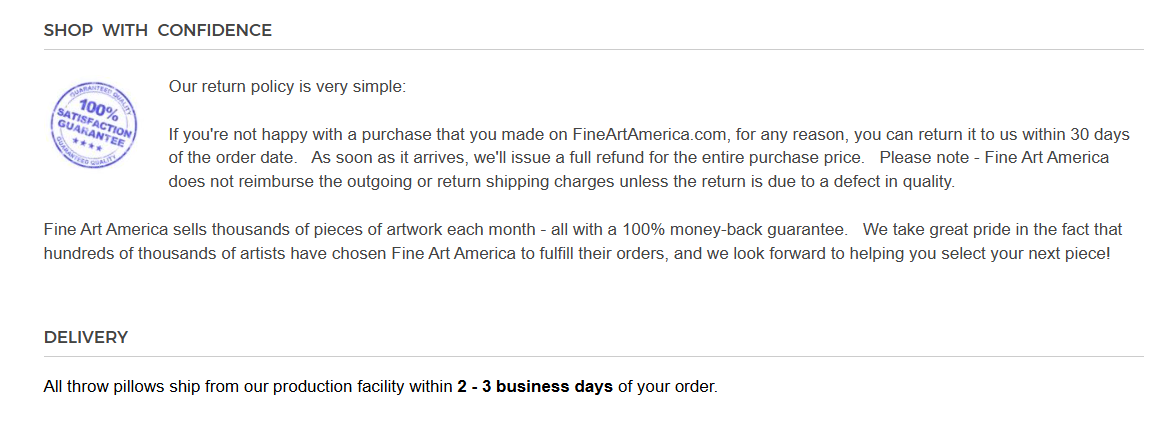Click the "defect in quality" phrase
Image resolution: width=1153 pixels, height=428 pixels.
(893, 182)
